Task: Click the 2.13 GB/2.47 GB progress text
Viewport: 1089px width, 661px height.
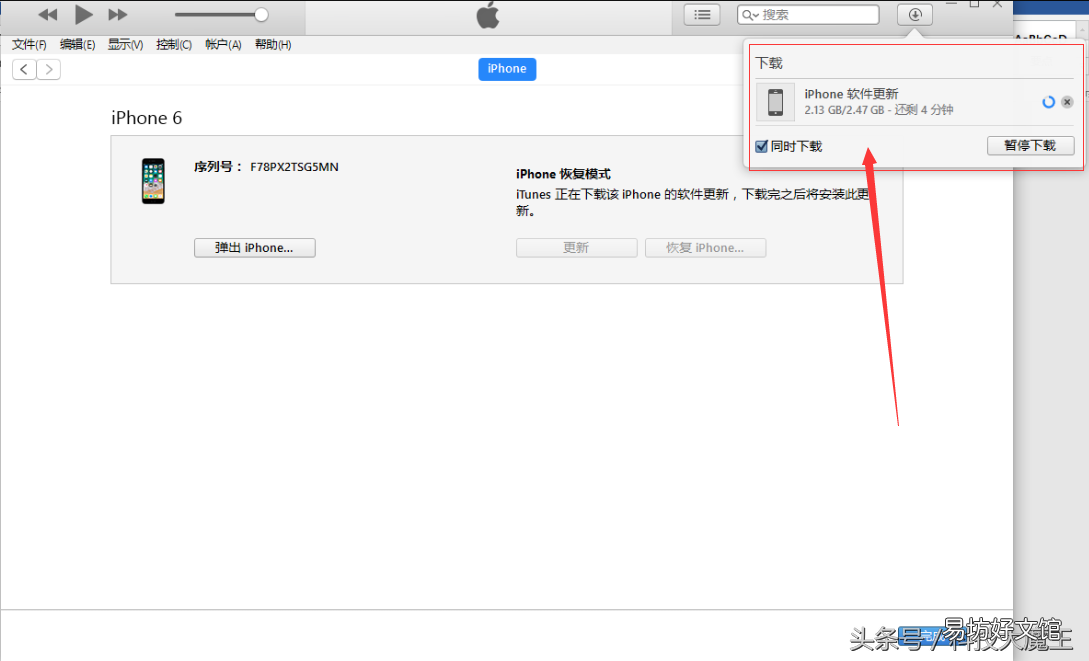Action: [844, 110]
